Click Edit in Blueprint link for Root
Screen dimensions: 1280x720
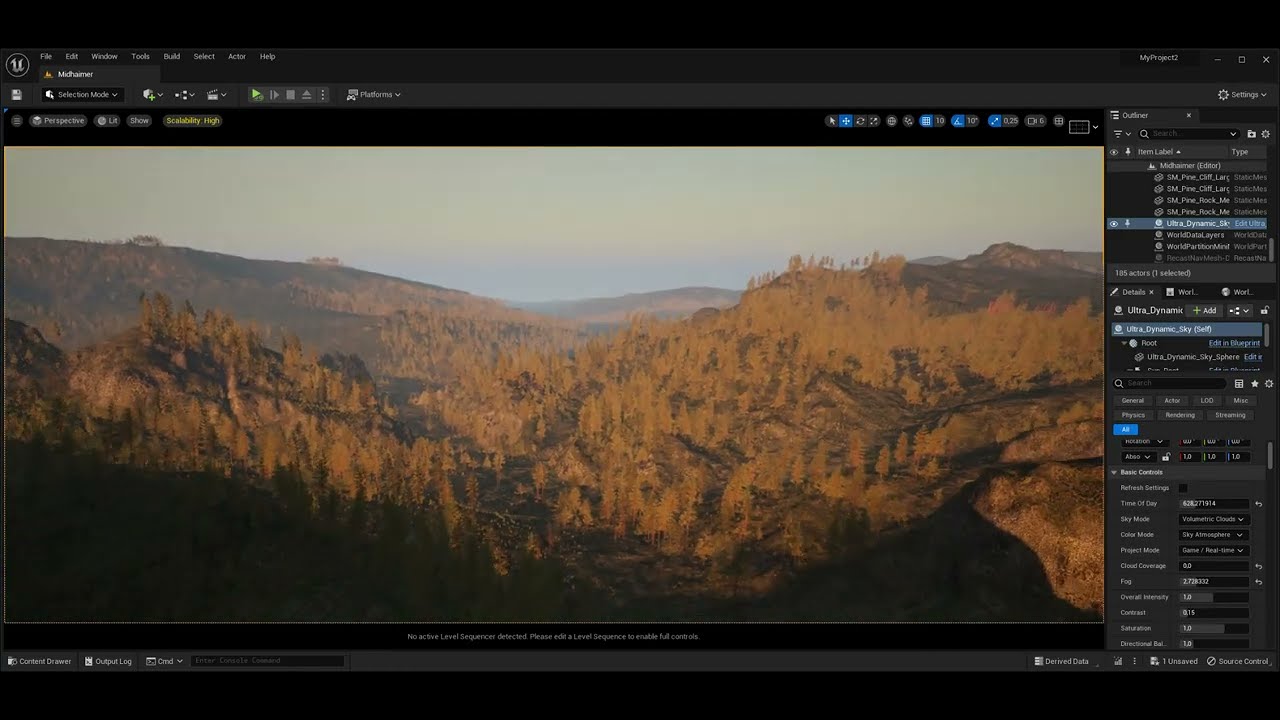[1234, 343]
